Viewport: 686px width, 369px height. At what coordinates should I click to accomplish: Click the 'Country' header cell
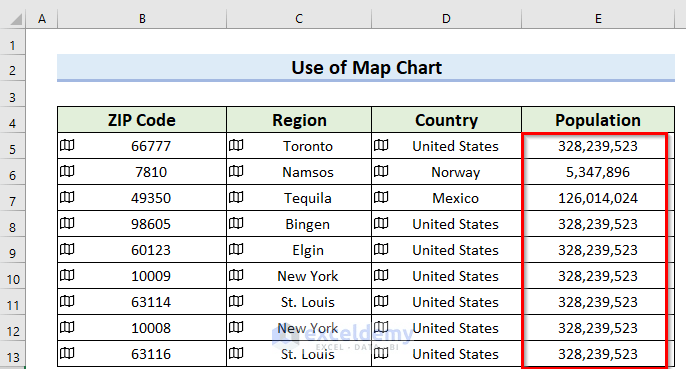click(x=446, y=120)
